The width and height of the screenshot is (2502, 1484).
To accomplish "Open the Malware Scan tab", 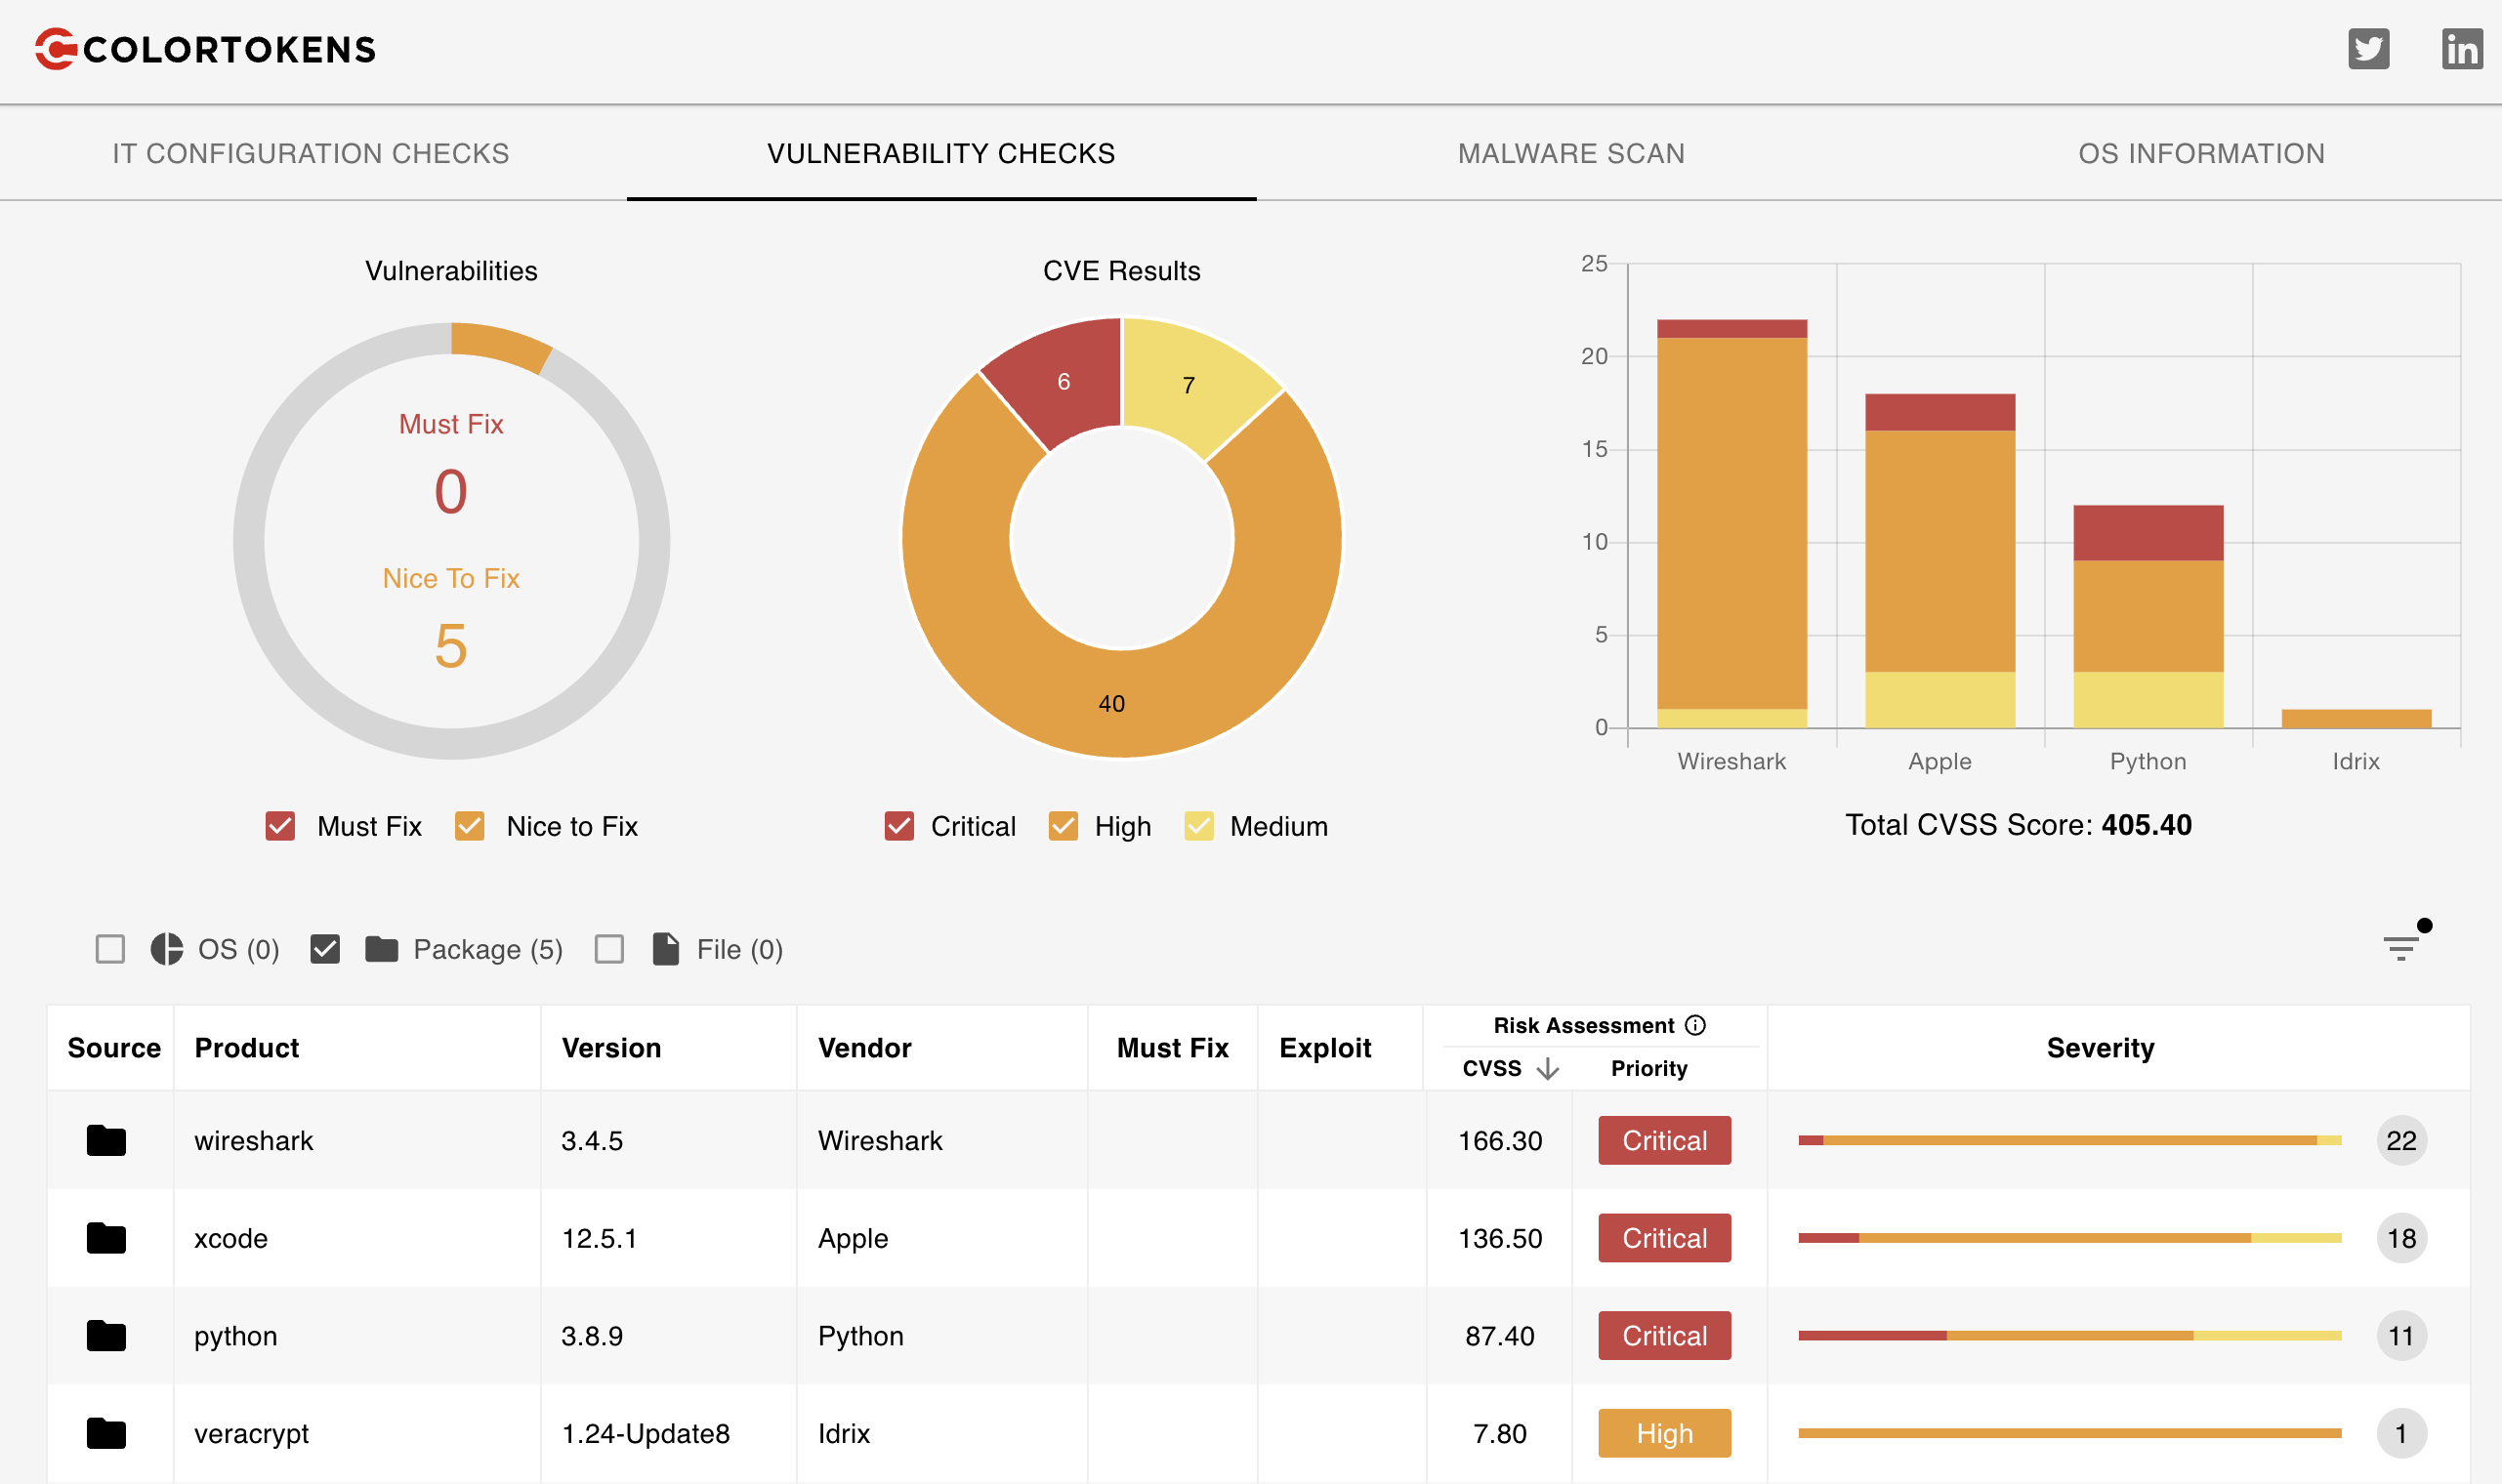I will click(x=1570, y=153).
